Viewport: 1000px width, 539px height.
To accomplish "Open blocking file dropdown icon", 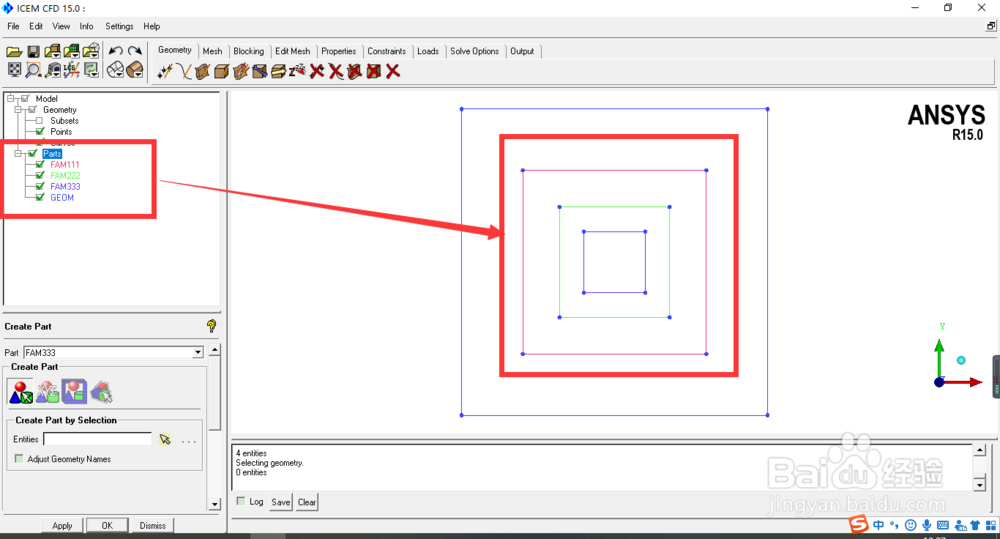I will [91, 52].
